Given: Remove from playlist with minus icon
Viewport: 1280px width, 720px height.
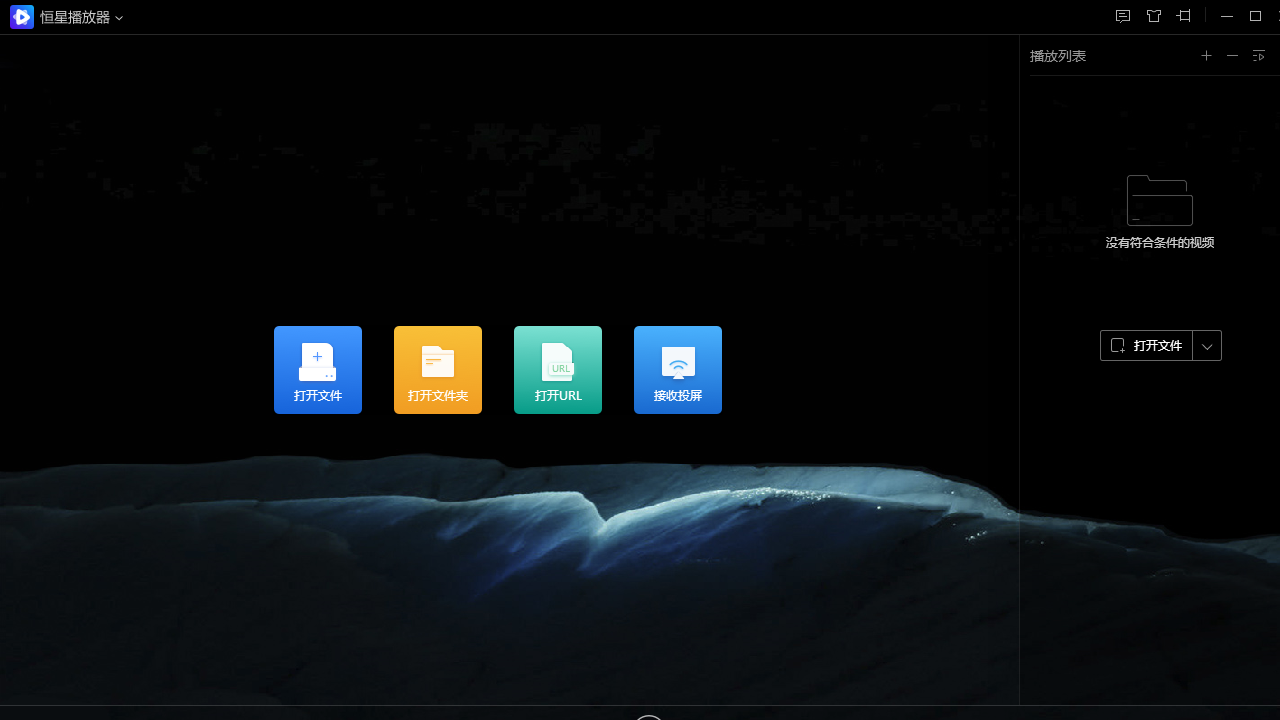Looking at the screenshot, I should pyautogui.click(x=1232, y=56).
